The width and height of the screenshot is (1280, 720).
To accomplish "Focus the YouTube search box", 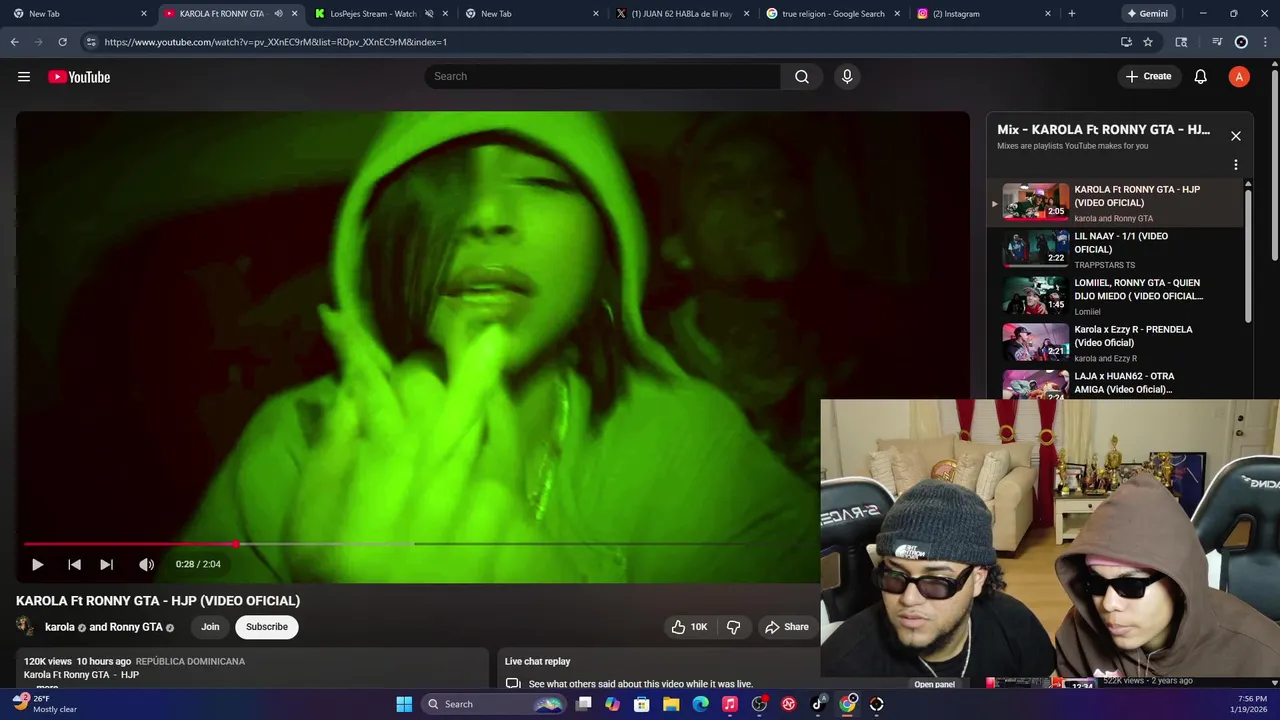I will pos(602,77).
